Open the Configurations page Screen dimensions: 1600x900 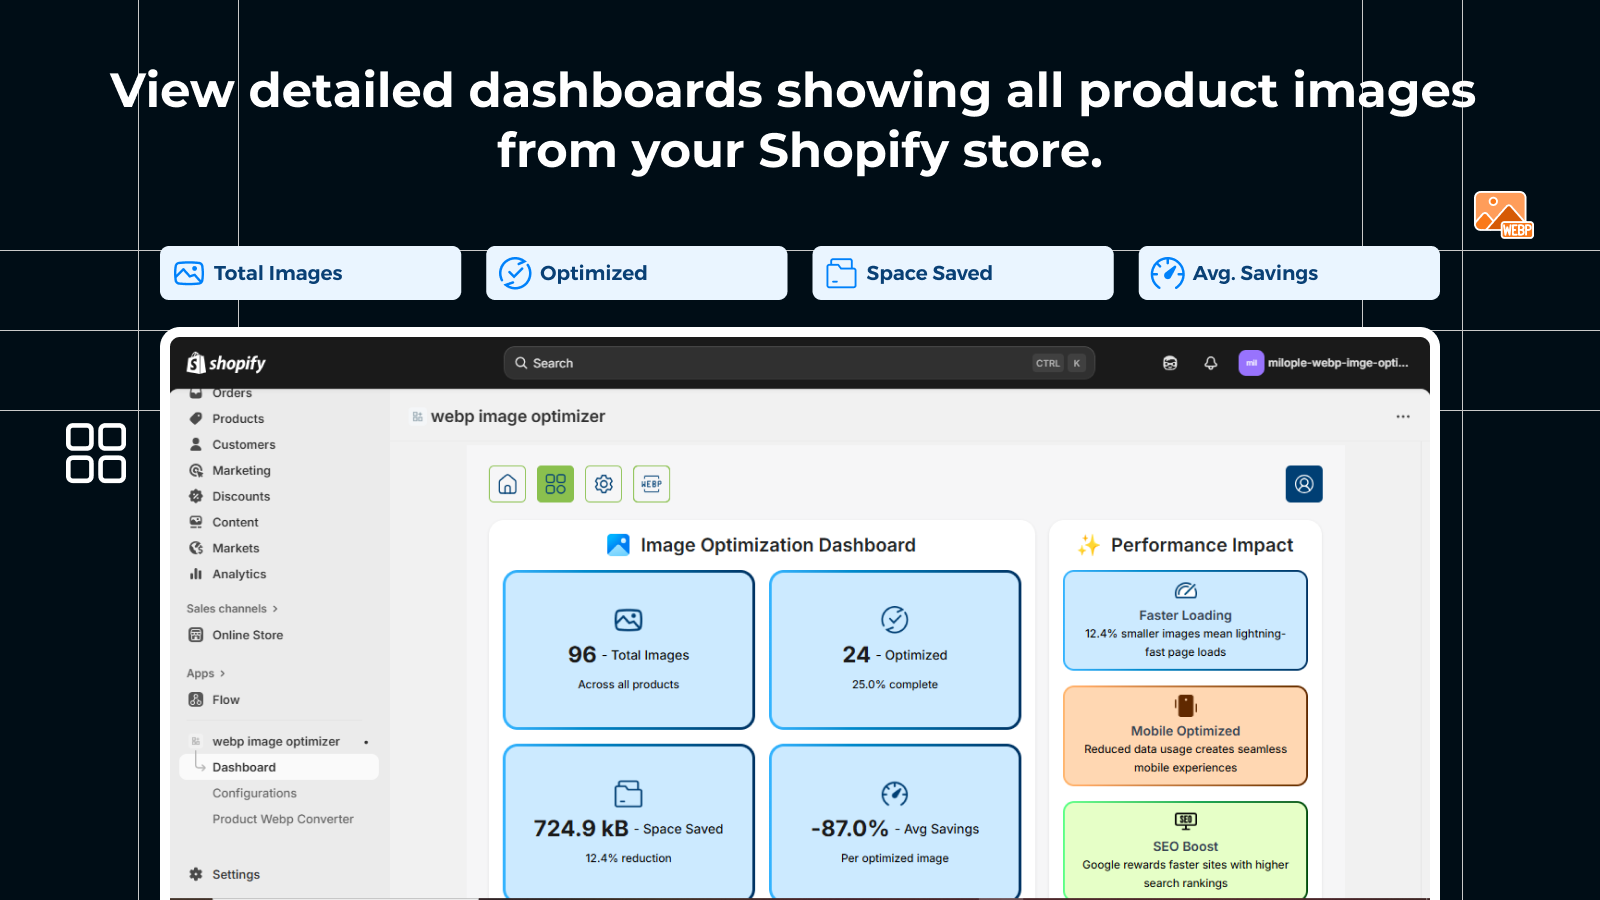pyautogui.click(x=255, y=792)
